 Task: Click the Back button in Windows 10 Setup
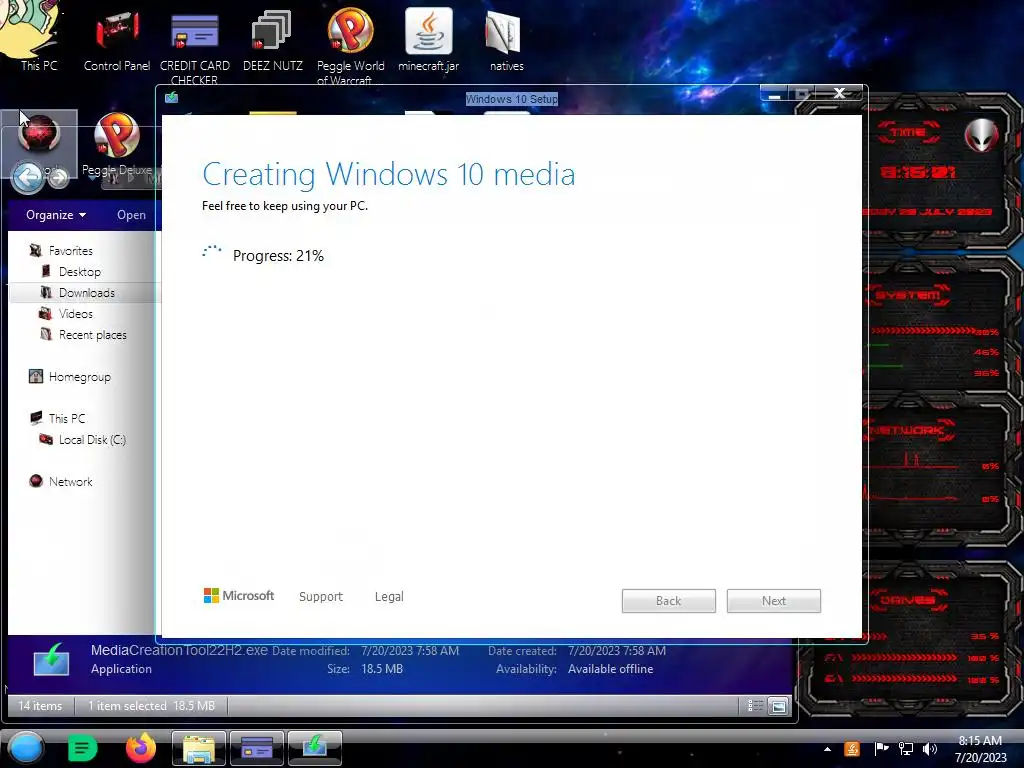point(669,601)
